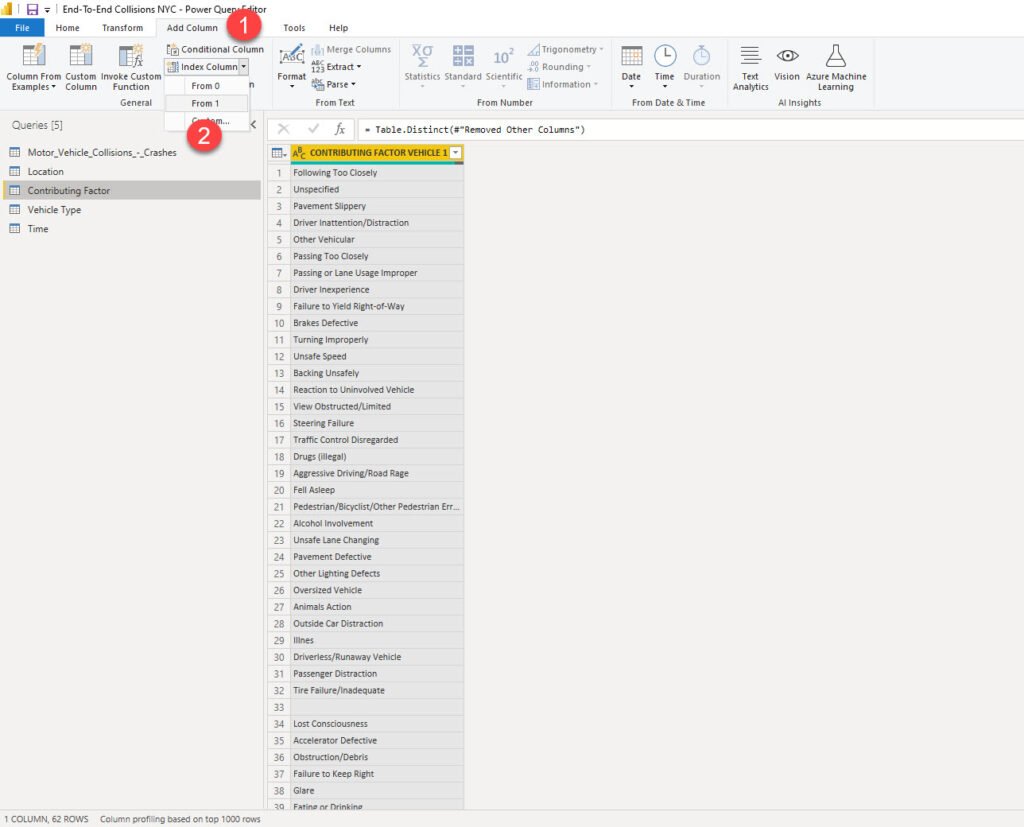This screenshot has width=1024, height=827.
Task: Select the Contributing Factor query
Action: 131,190
